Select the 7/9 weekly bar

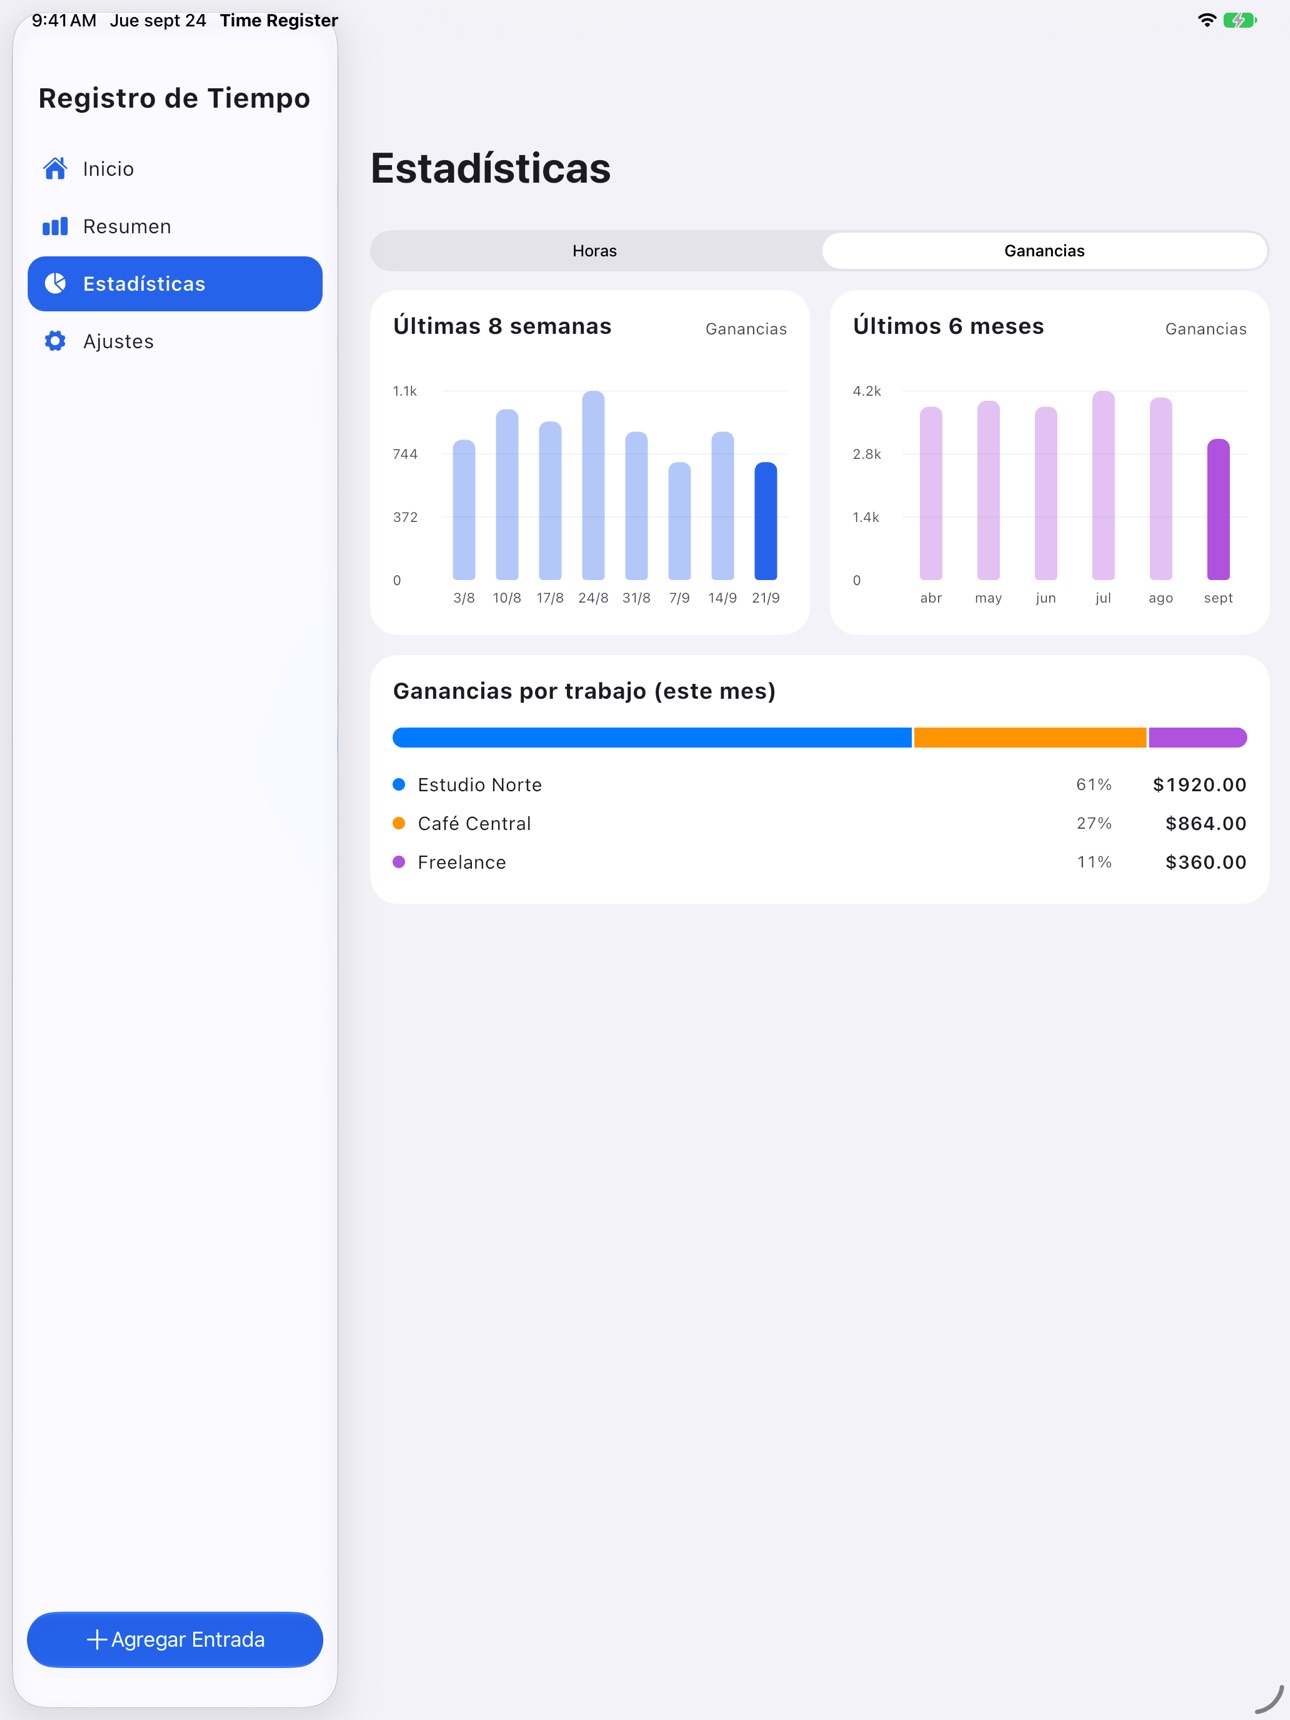(x=680, y=521)
